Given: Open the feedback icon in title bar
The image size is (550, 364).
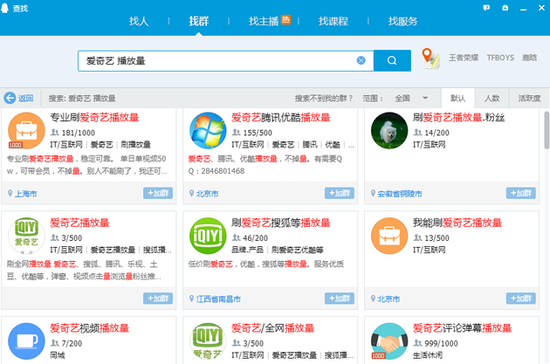Looking at the screenshot, I should (x=486, y=8).
